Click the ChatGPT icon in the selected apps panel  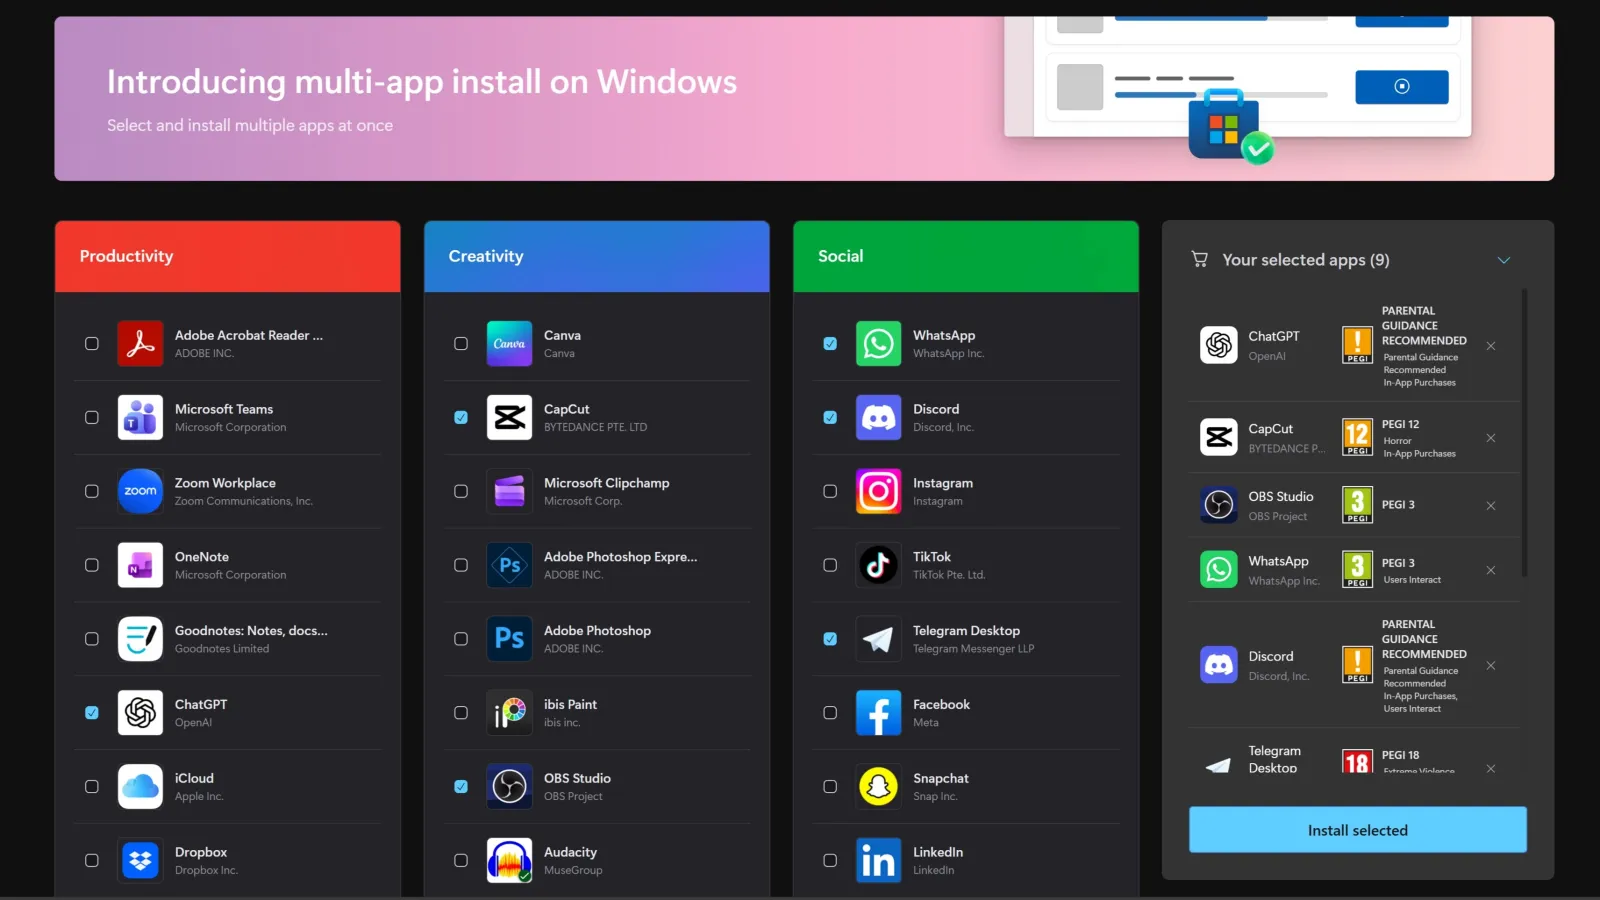(1218, 345)
